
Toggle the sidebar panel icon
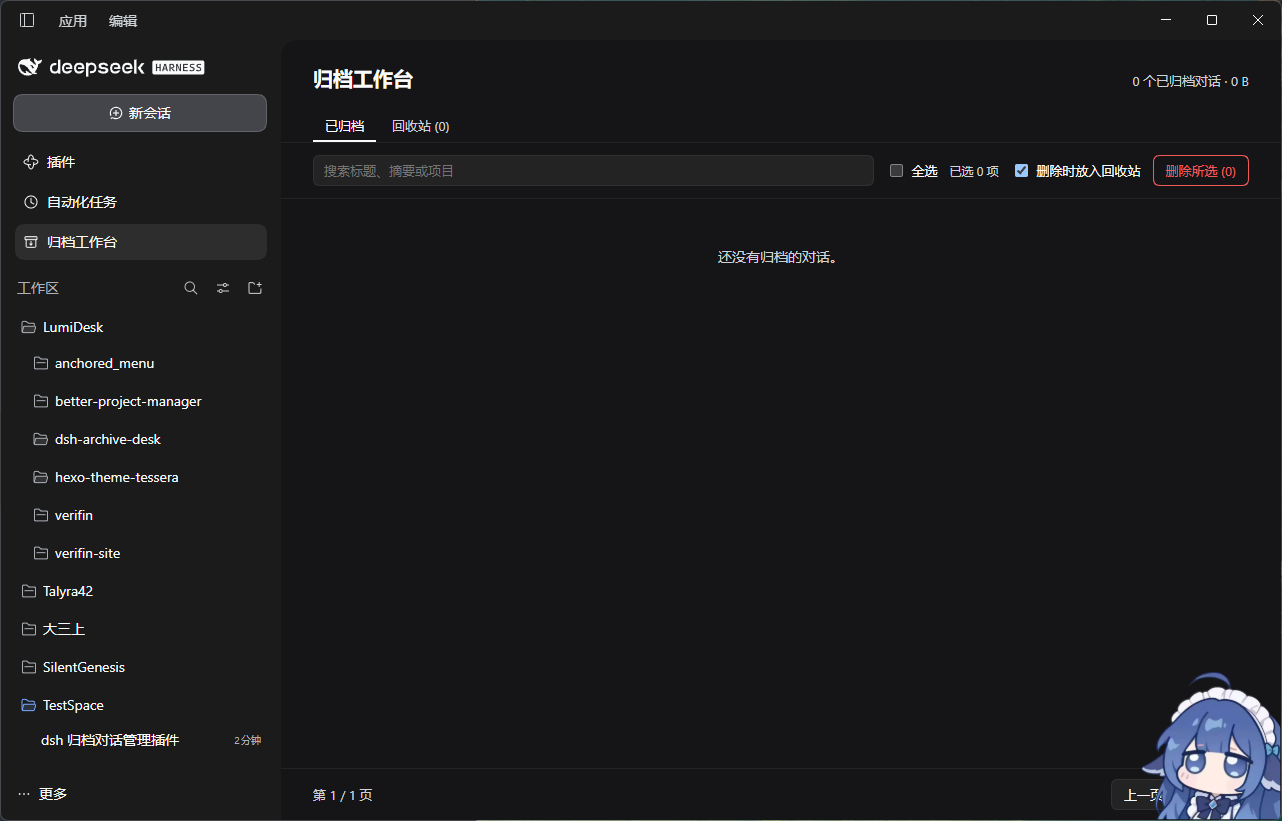(x=27, y=20)
